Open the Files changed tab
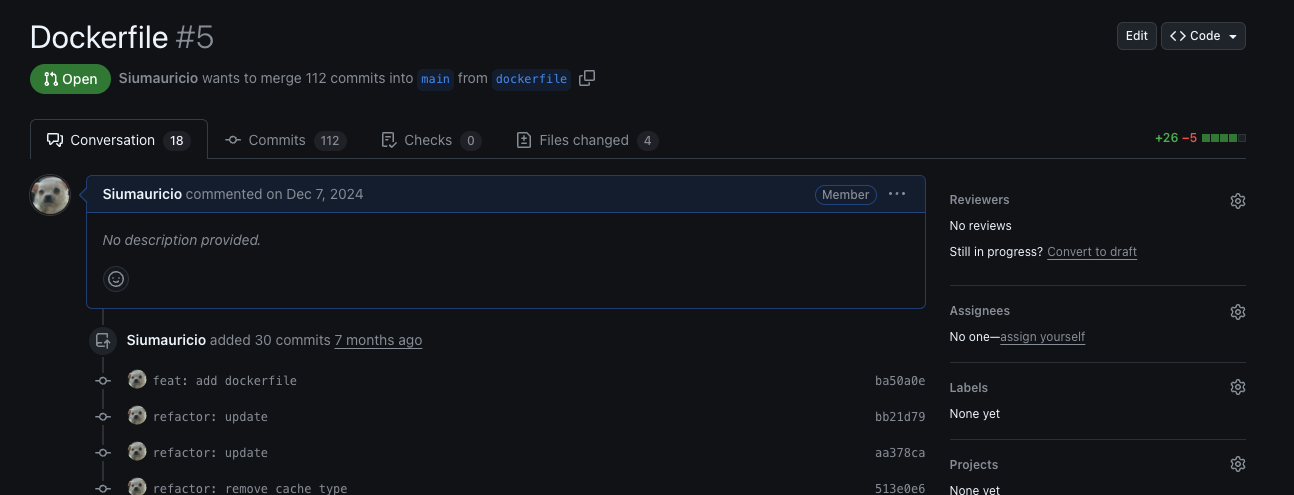1294x495 pixels. [586, 140]
